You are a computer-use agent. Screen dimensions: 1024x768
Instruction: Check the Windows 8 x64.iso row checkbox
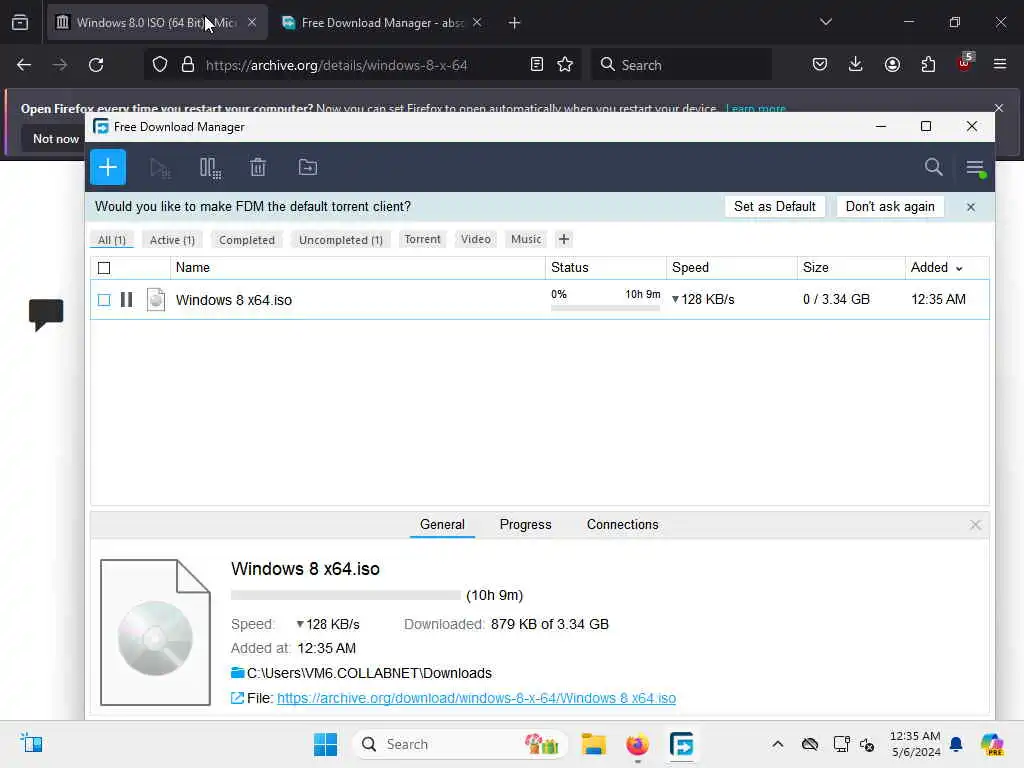(104, 300)
